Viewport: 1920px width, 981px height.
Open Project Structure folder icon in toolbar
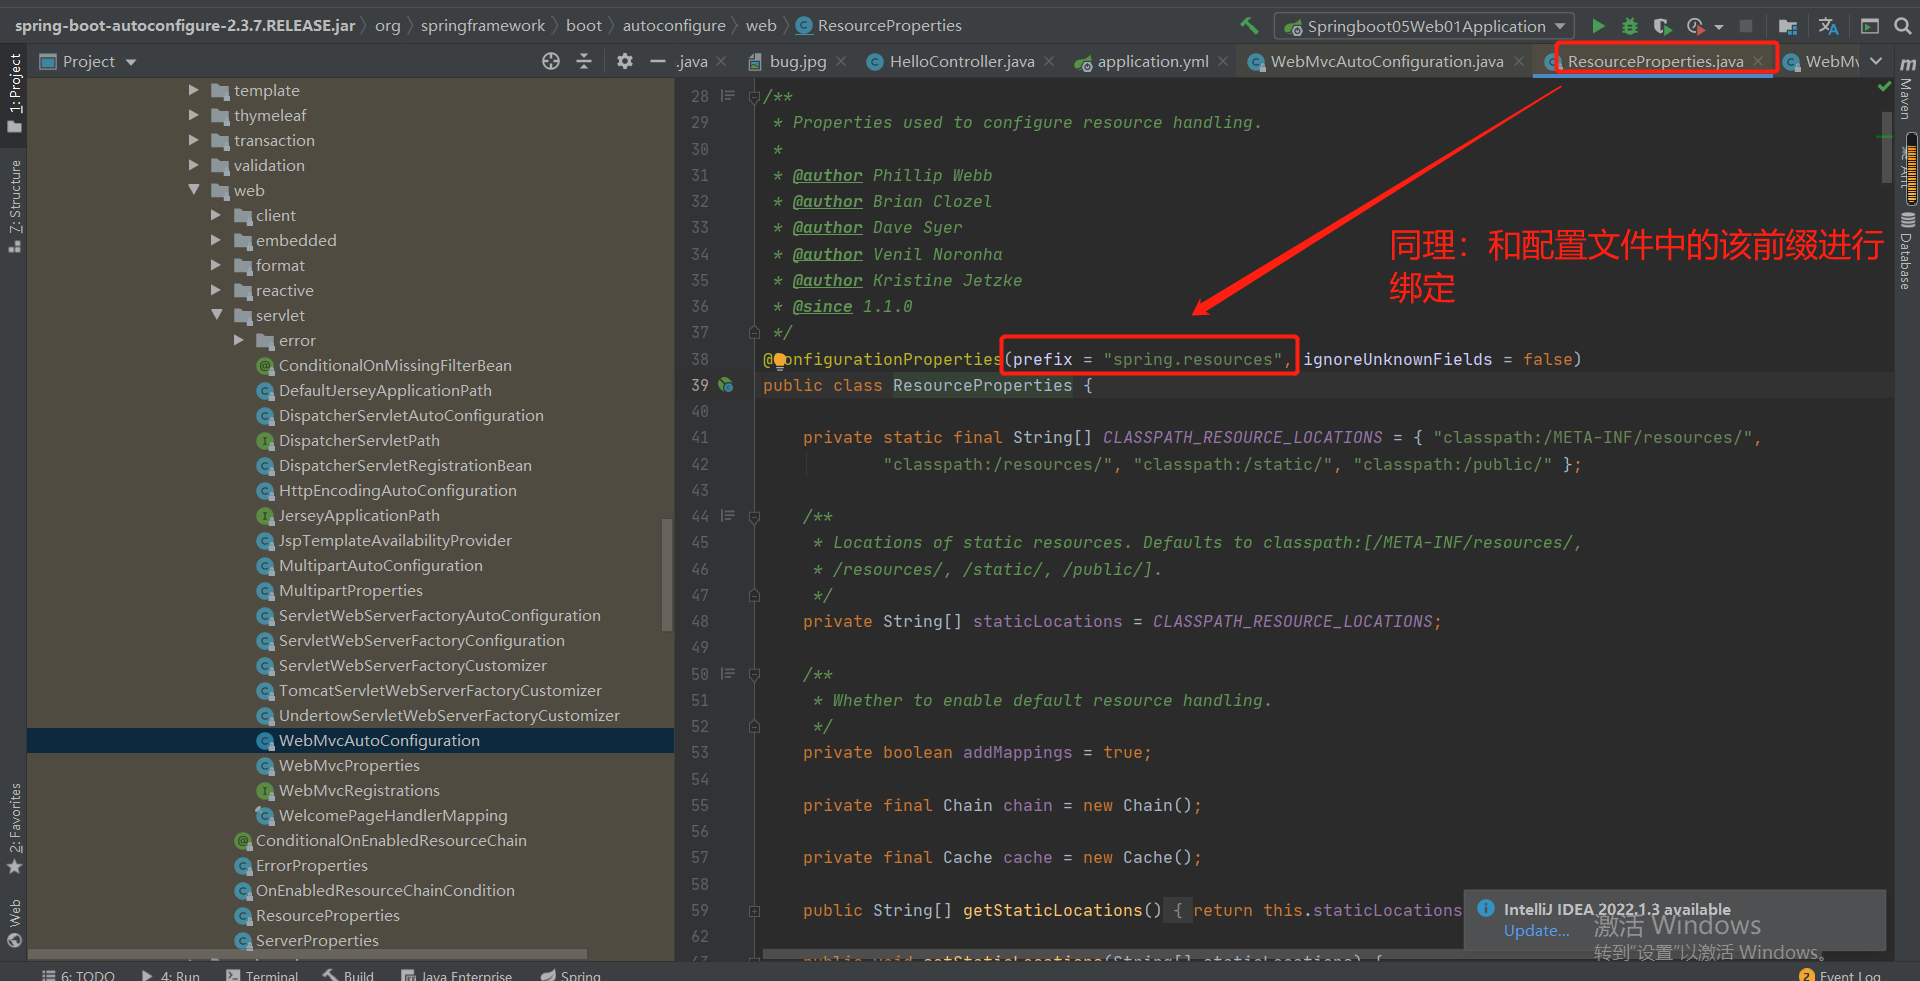coord(1788,26)
